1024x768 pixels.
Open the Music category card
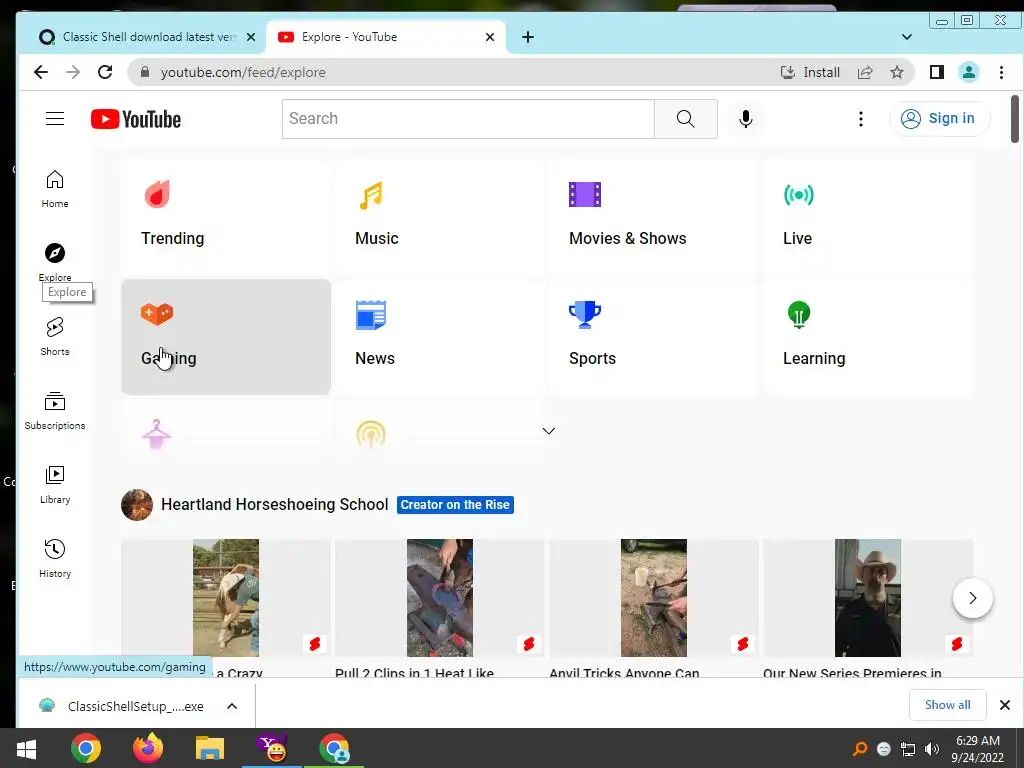(440, 217)
